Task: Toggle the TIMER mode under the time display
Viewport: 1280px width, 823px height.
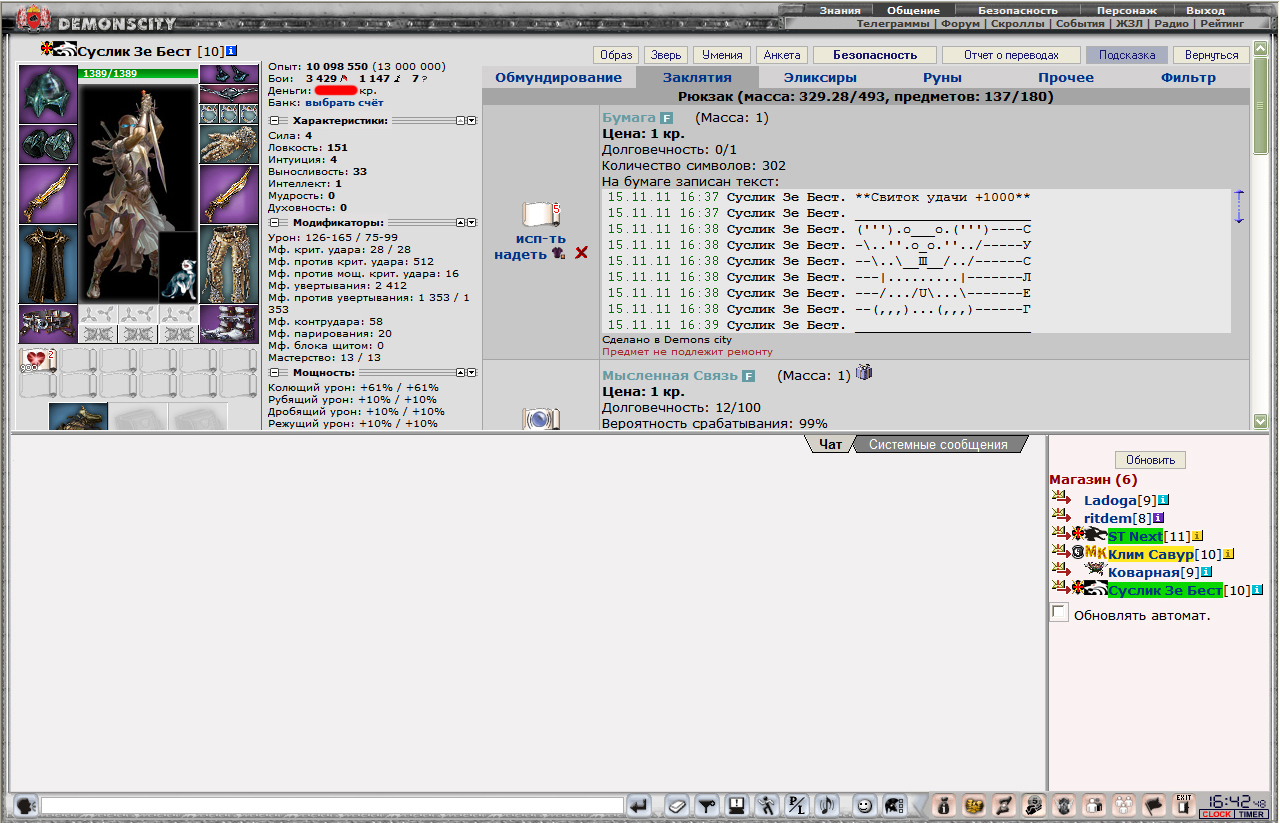Action: [1251, 814]
